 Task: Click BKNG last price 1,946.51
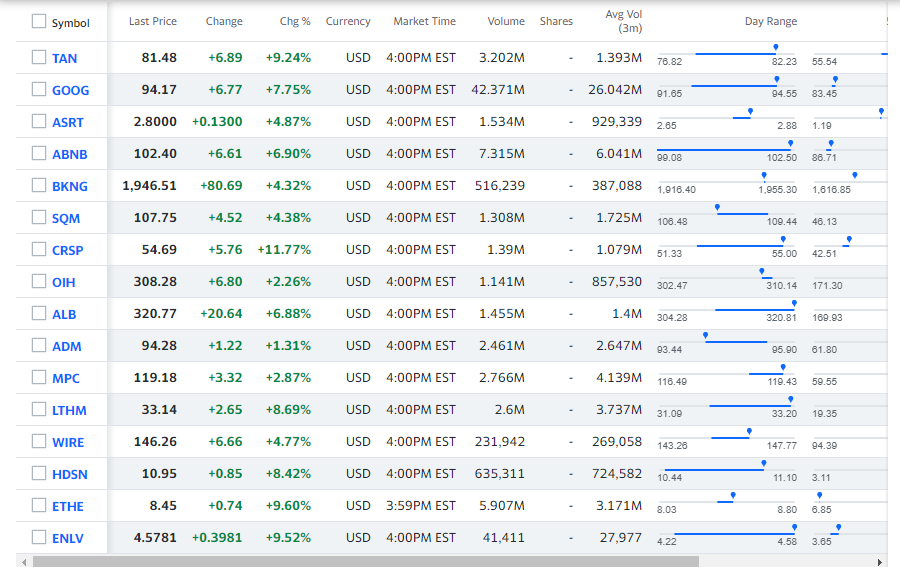click(x=149, y=185)
